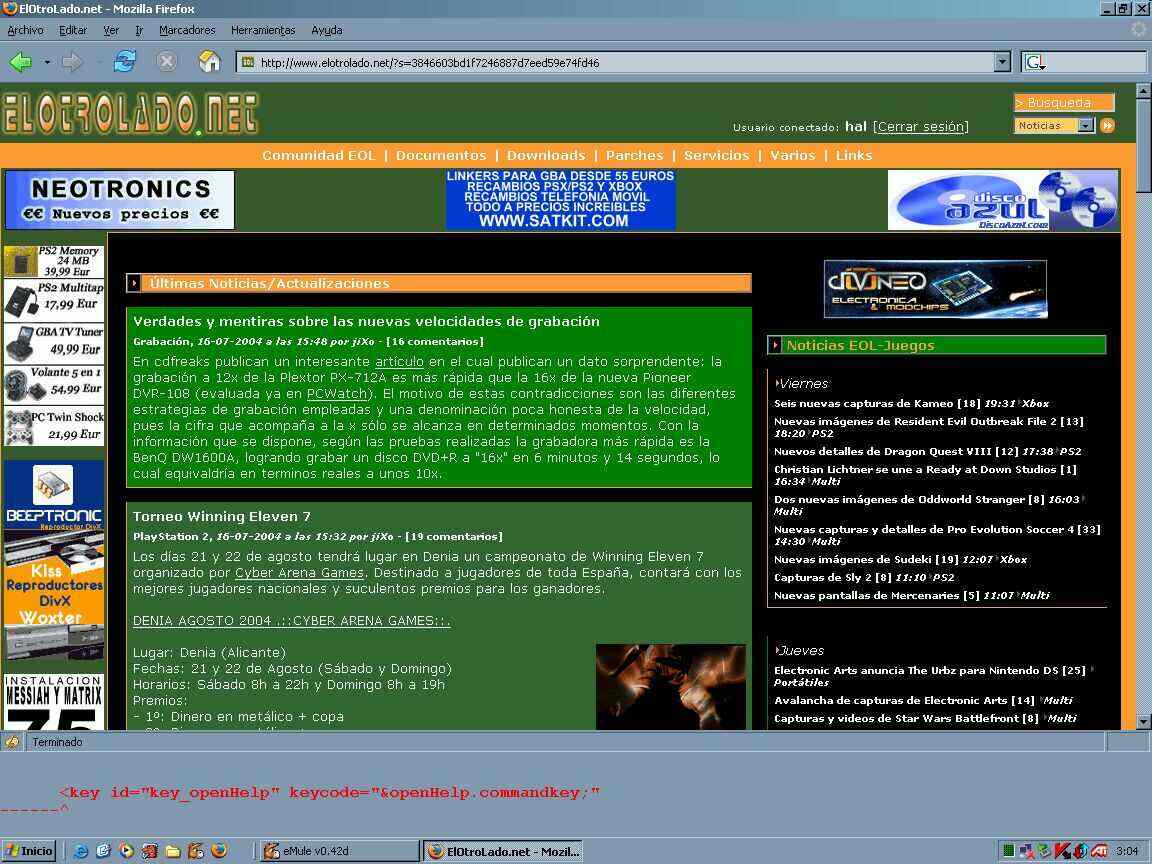Click the SATKIT.COM banner ad
The width and height of the screenshot is (1152, 864).
pos(561,200)
